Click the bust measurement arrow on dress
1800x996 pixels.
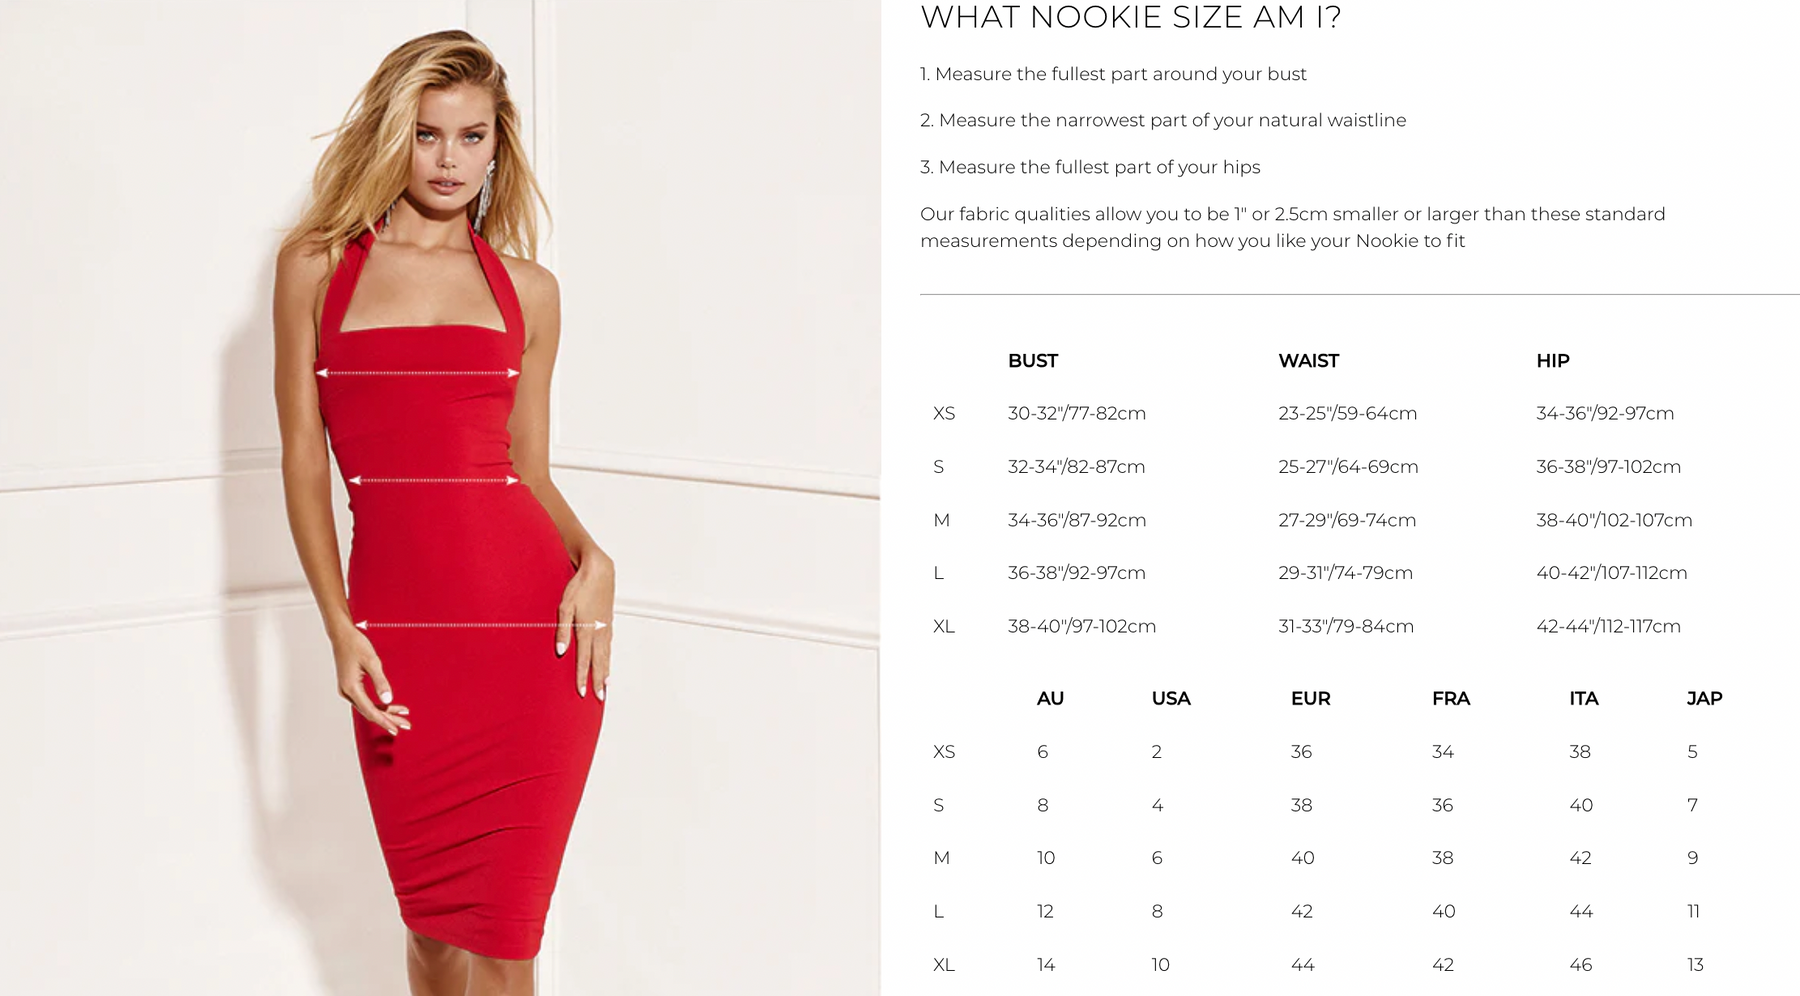418,373
